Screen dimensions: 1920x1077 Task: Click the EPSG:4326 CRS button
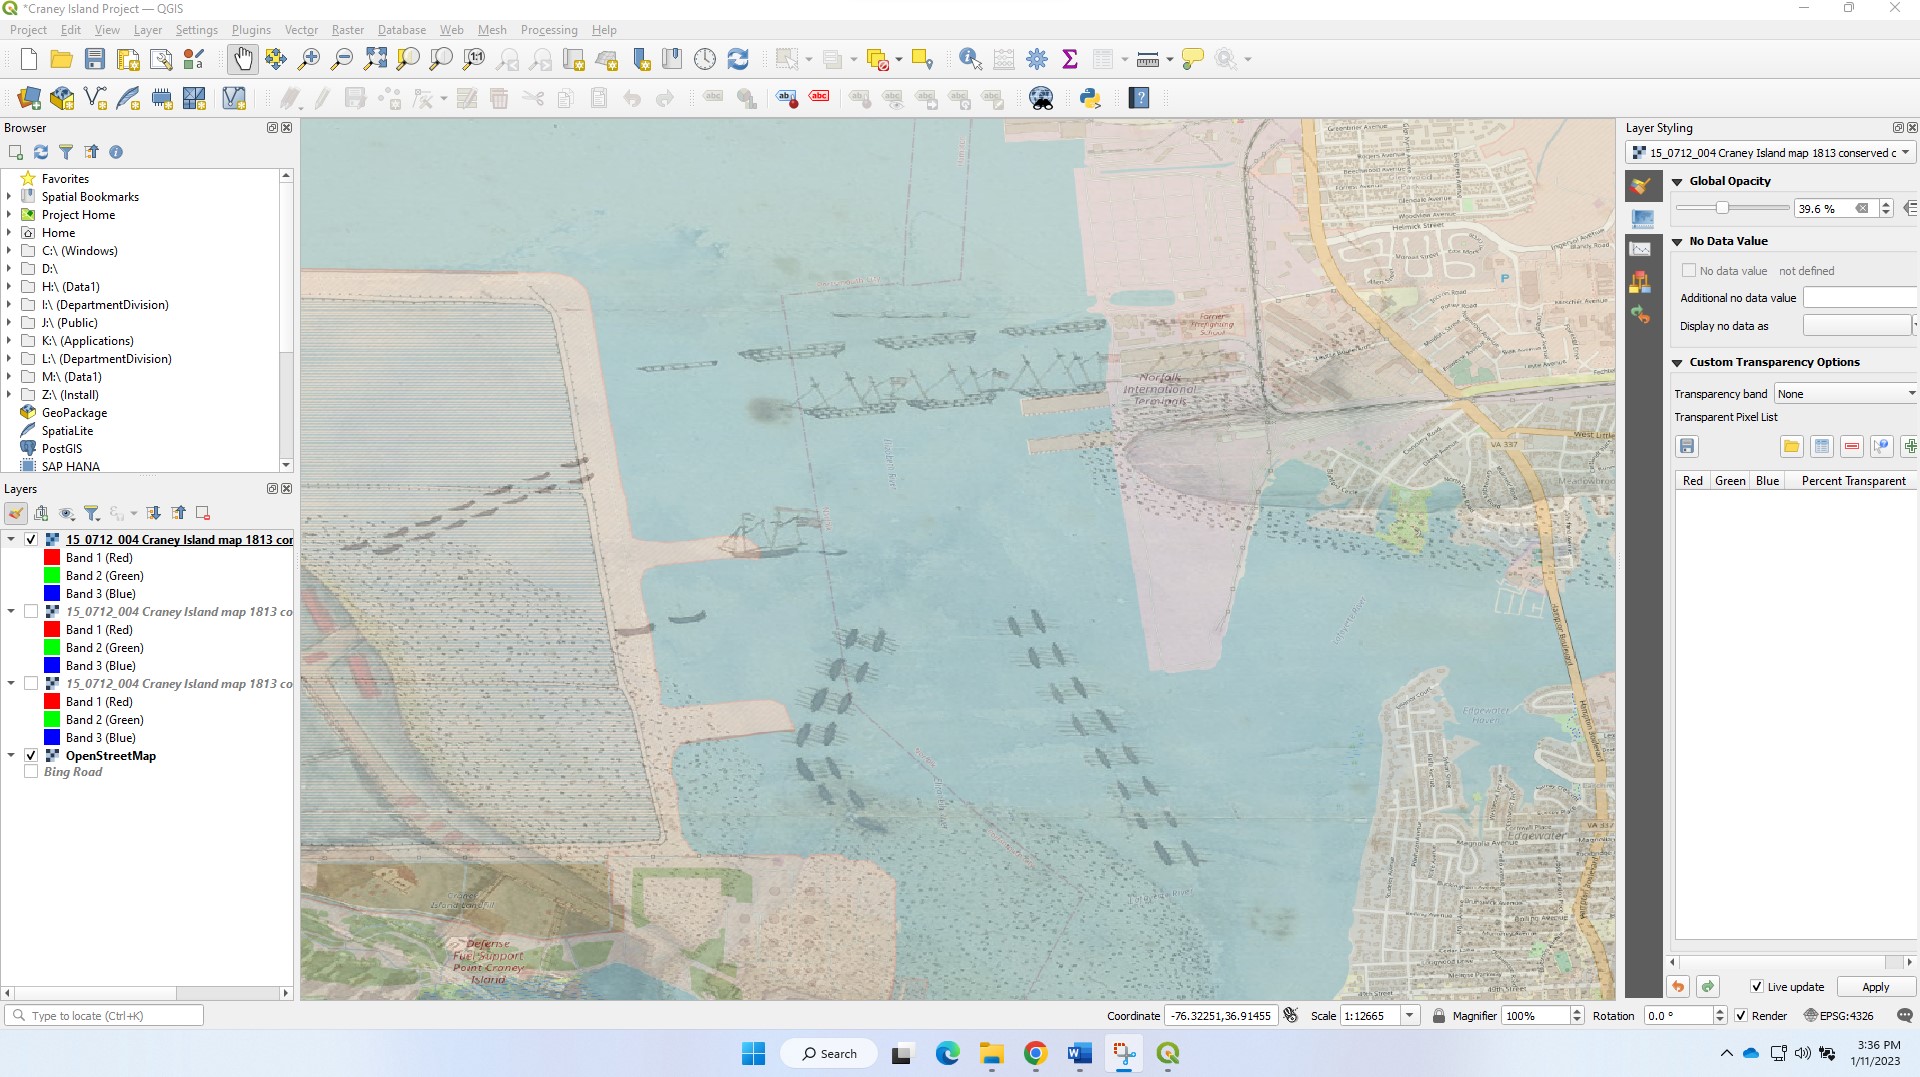[x=1838, y=1016]
